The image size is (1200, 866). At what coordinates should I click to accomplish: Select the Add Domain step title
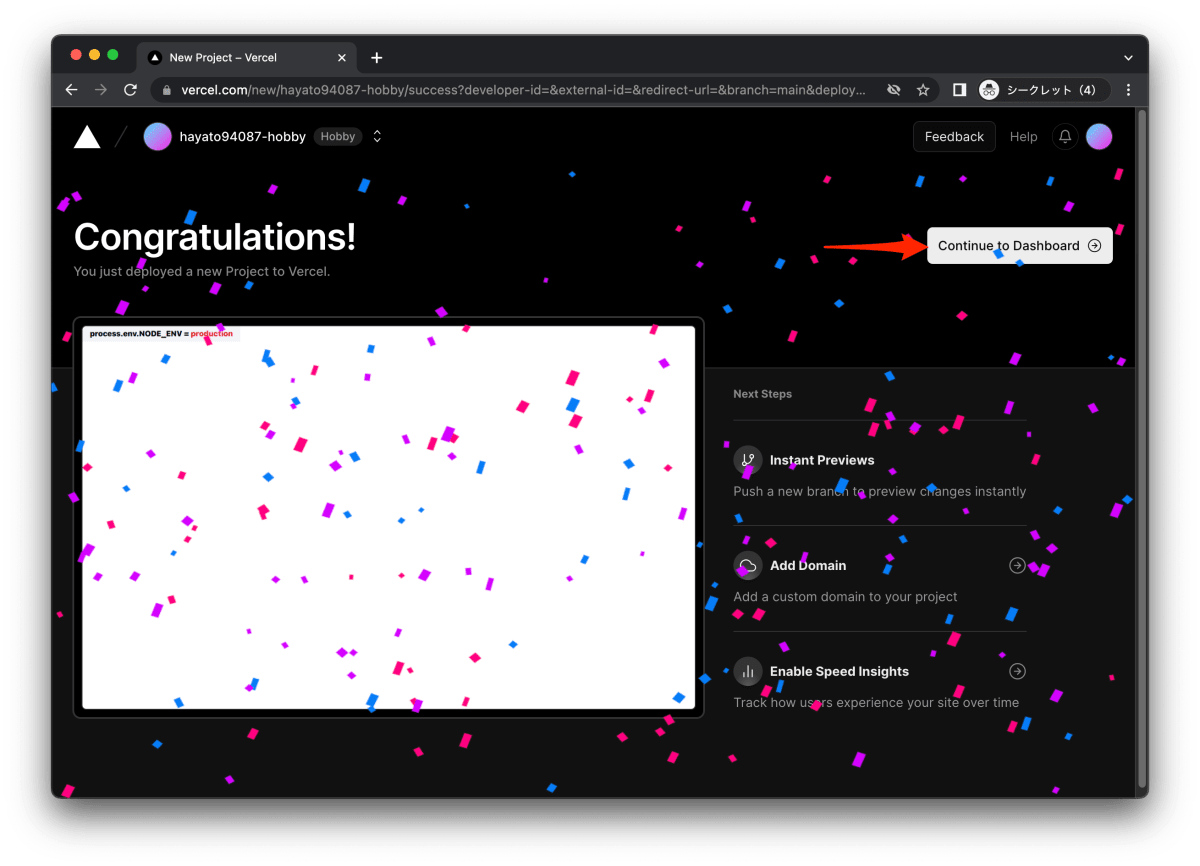coord(808,565)
